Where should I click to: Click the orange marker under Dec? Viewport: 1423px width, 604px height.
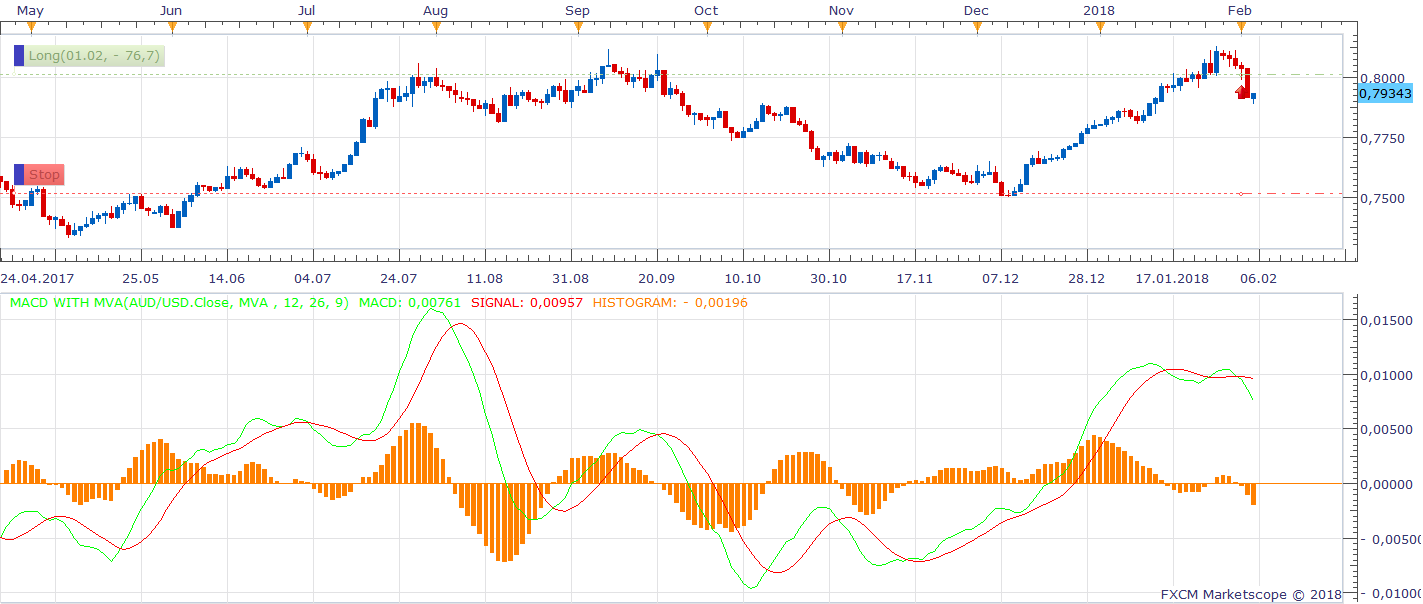click(976, 28)
